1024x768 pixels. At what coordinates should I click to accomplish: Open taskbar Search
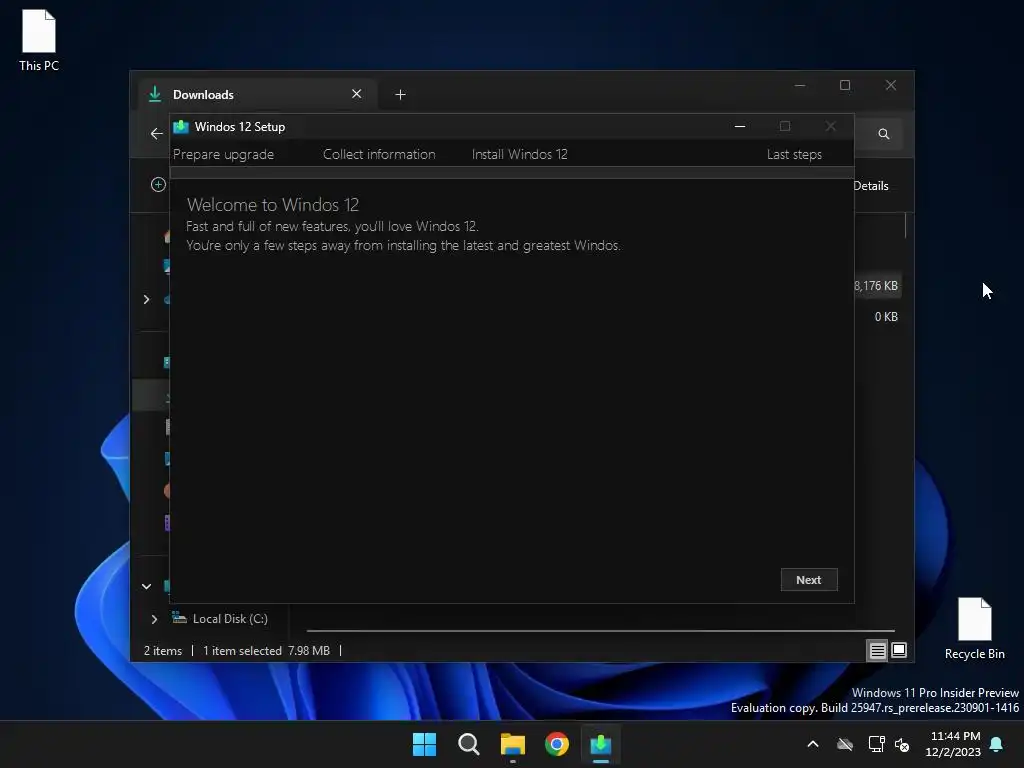(x=469, y=744)
